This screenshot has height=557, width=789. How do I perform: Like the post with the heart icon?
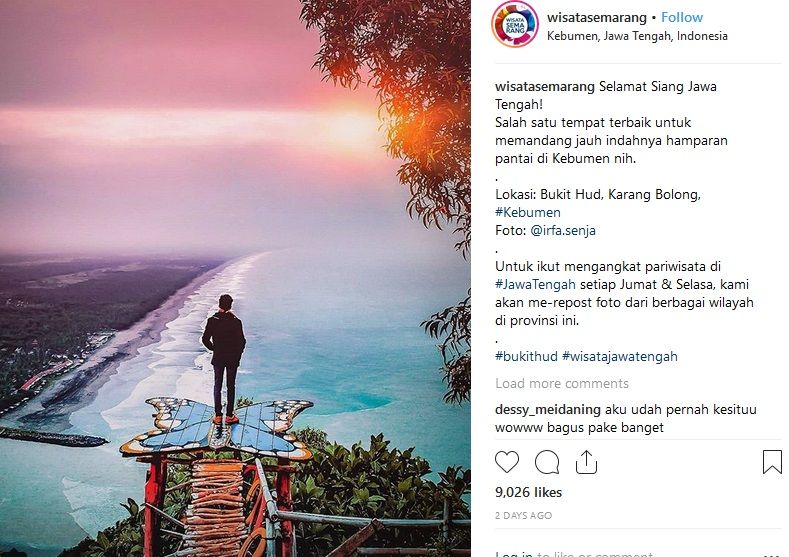[507, 462]
